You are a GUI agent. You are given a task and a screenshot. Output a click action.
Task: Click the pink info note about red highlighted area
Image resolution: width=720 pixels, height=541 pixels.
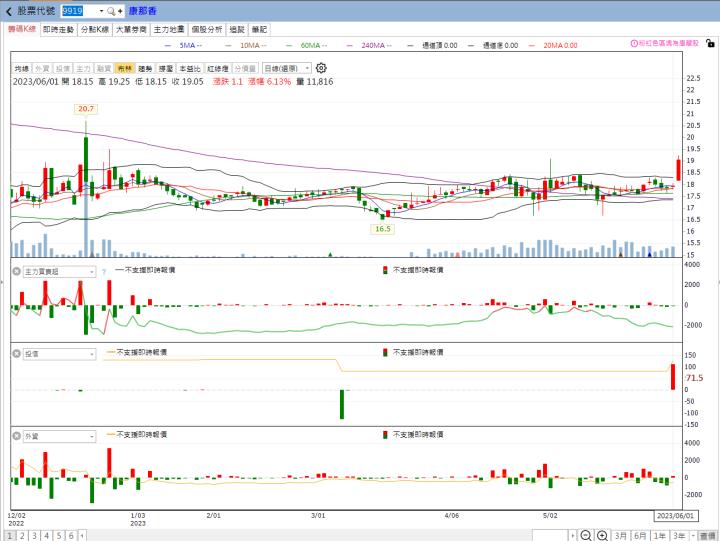point(665,43)
